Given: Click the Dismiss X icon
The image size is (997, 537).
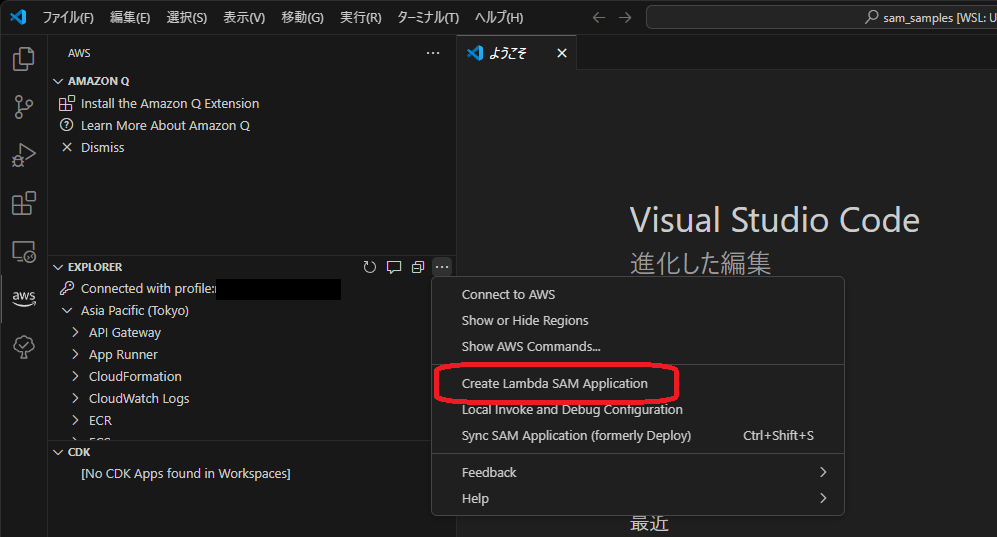Looking at the screenshot, I should pos(67,147).
